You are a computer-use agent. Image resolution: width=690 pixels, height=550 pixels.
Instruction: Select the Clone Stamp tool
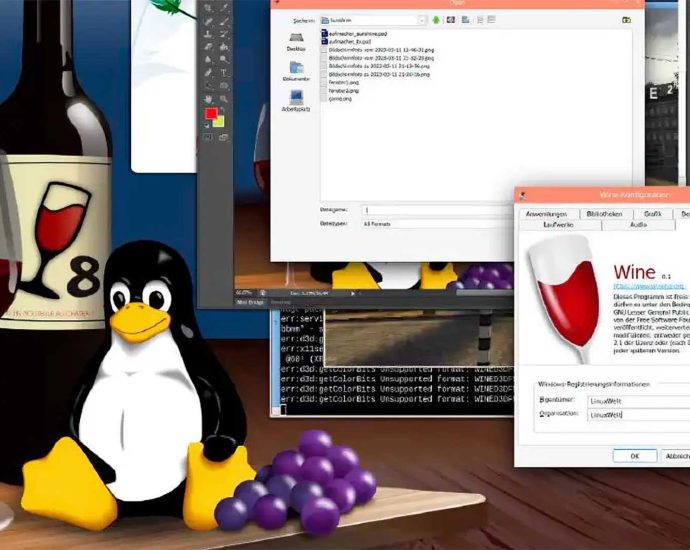[x=208, y=33]
